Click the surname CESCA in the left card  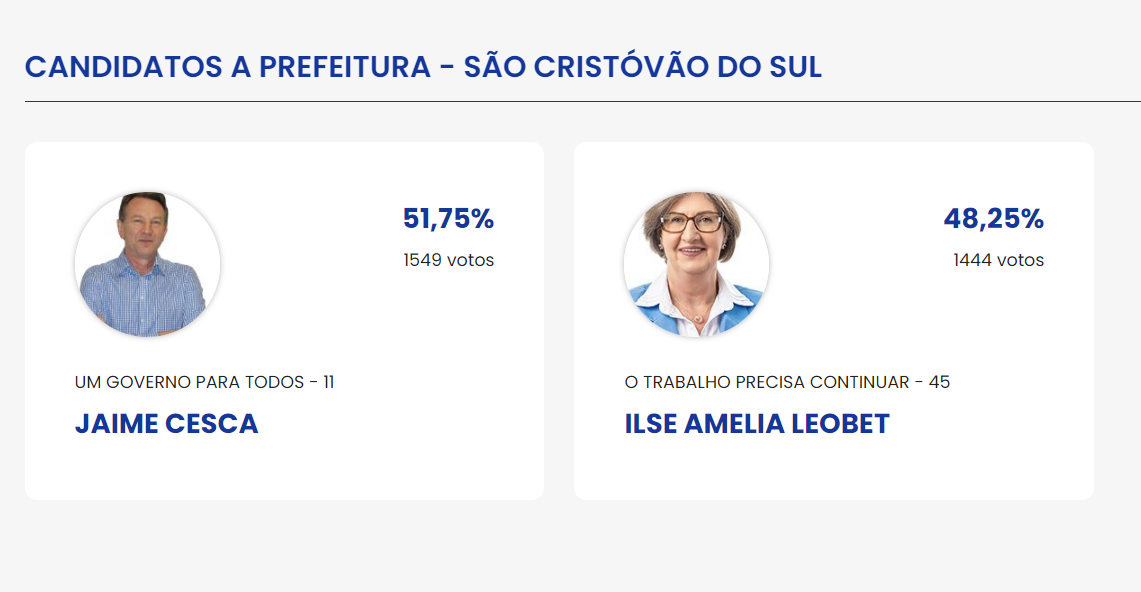[211, 424]
